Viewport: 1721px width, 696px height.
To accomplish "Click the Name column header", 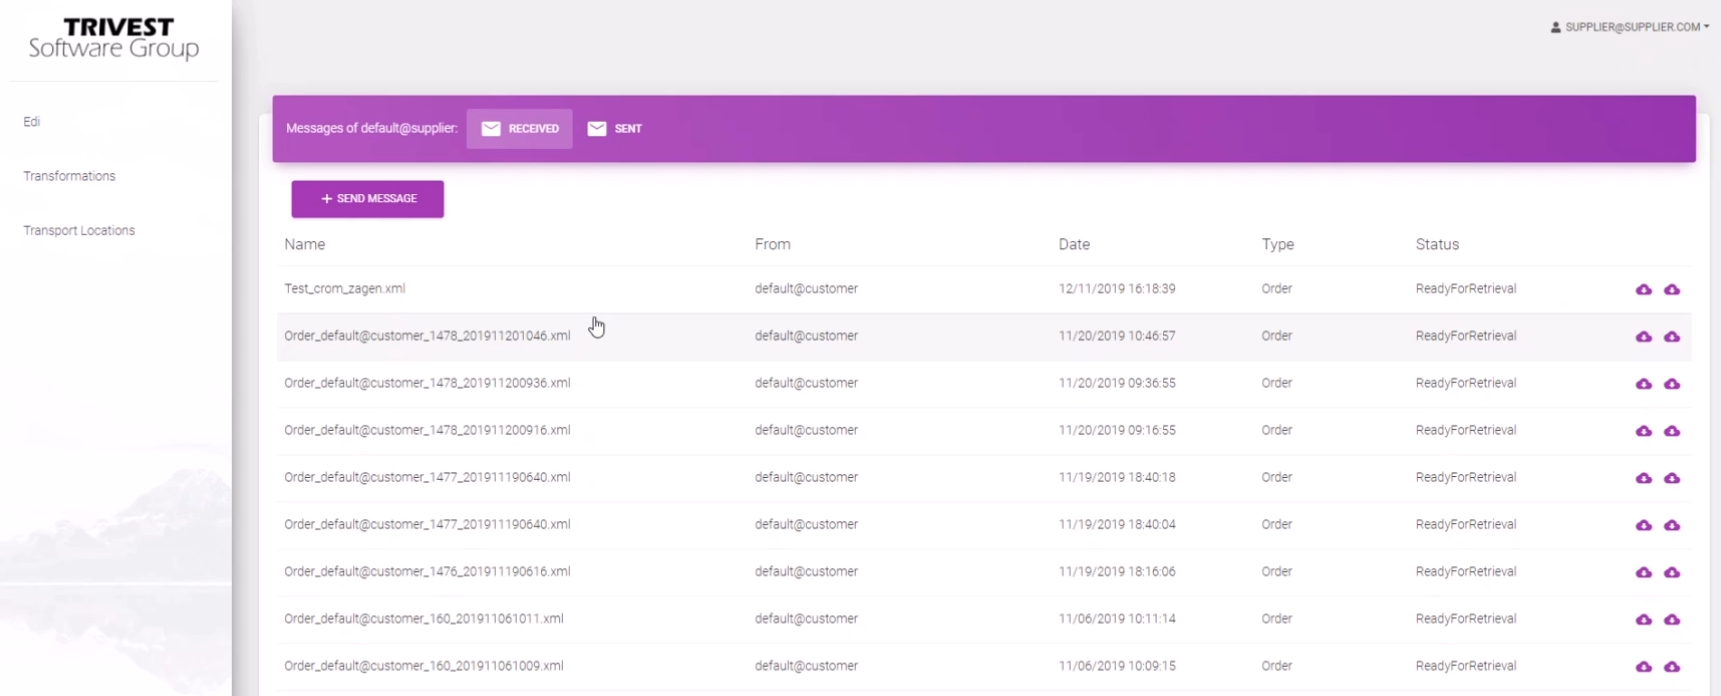I will pyautogui.click(x=304, y=244).
